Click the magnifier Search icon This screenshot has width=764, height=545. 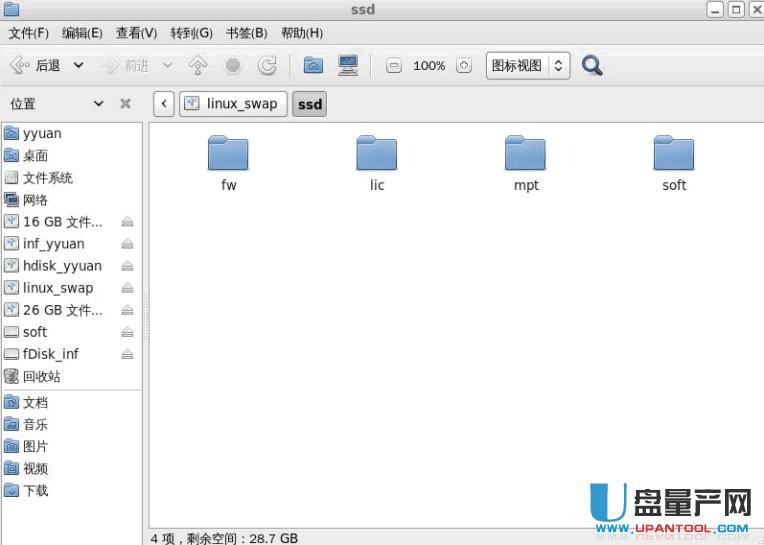592,66
